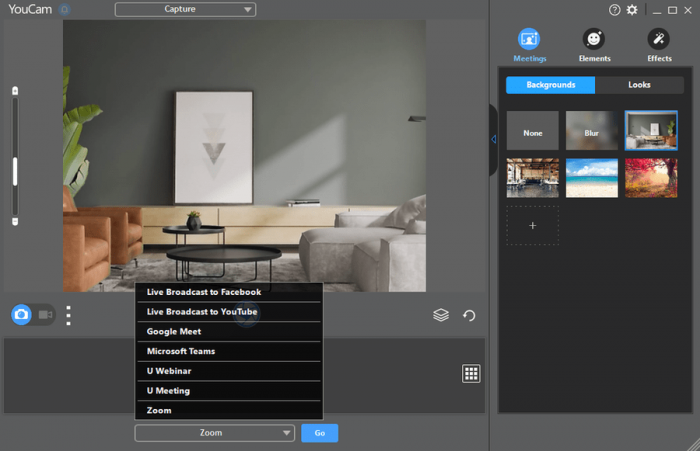Collapse the Zoom meeting app dropdown
This screenshot has width=700, height=451.
[214, 433]
